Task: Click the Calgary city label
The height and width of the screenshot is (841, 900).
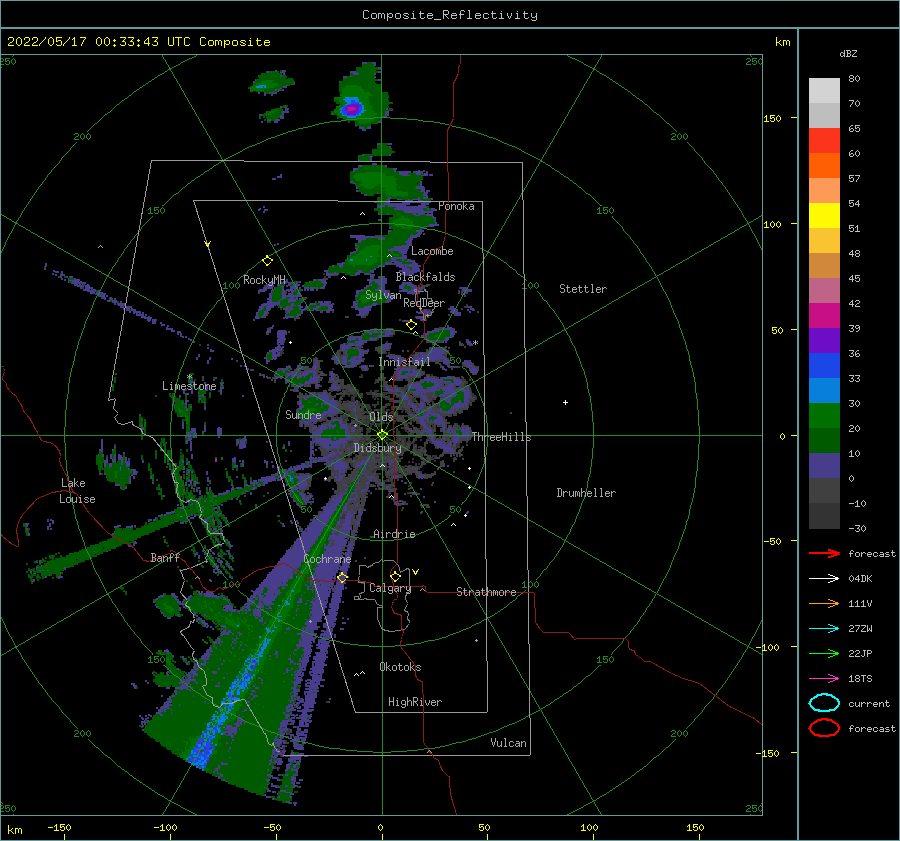Action: (390, 588)
